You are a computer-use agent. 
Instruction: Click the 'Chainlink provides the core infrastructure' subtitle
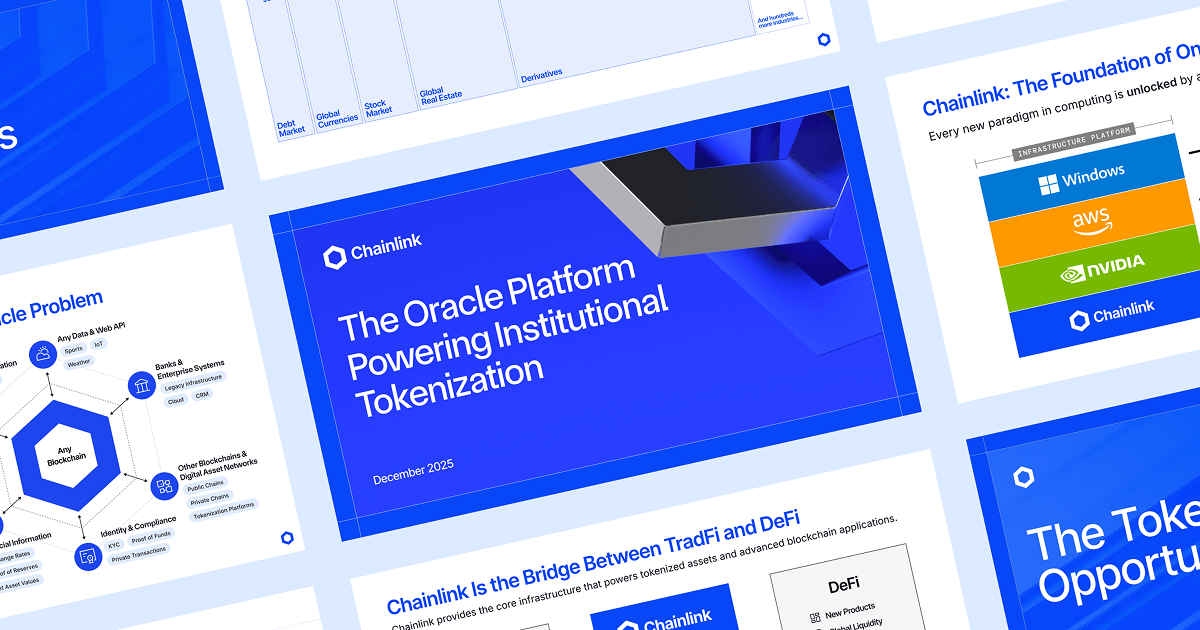click(644, 574)
